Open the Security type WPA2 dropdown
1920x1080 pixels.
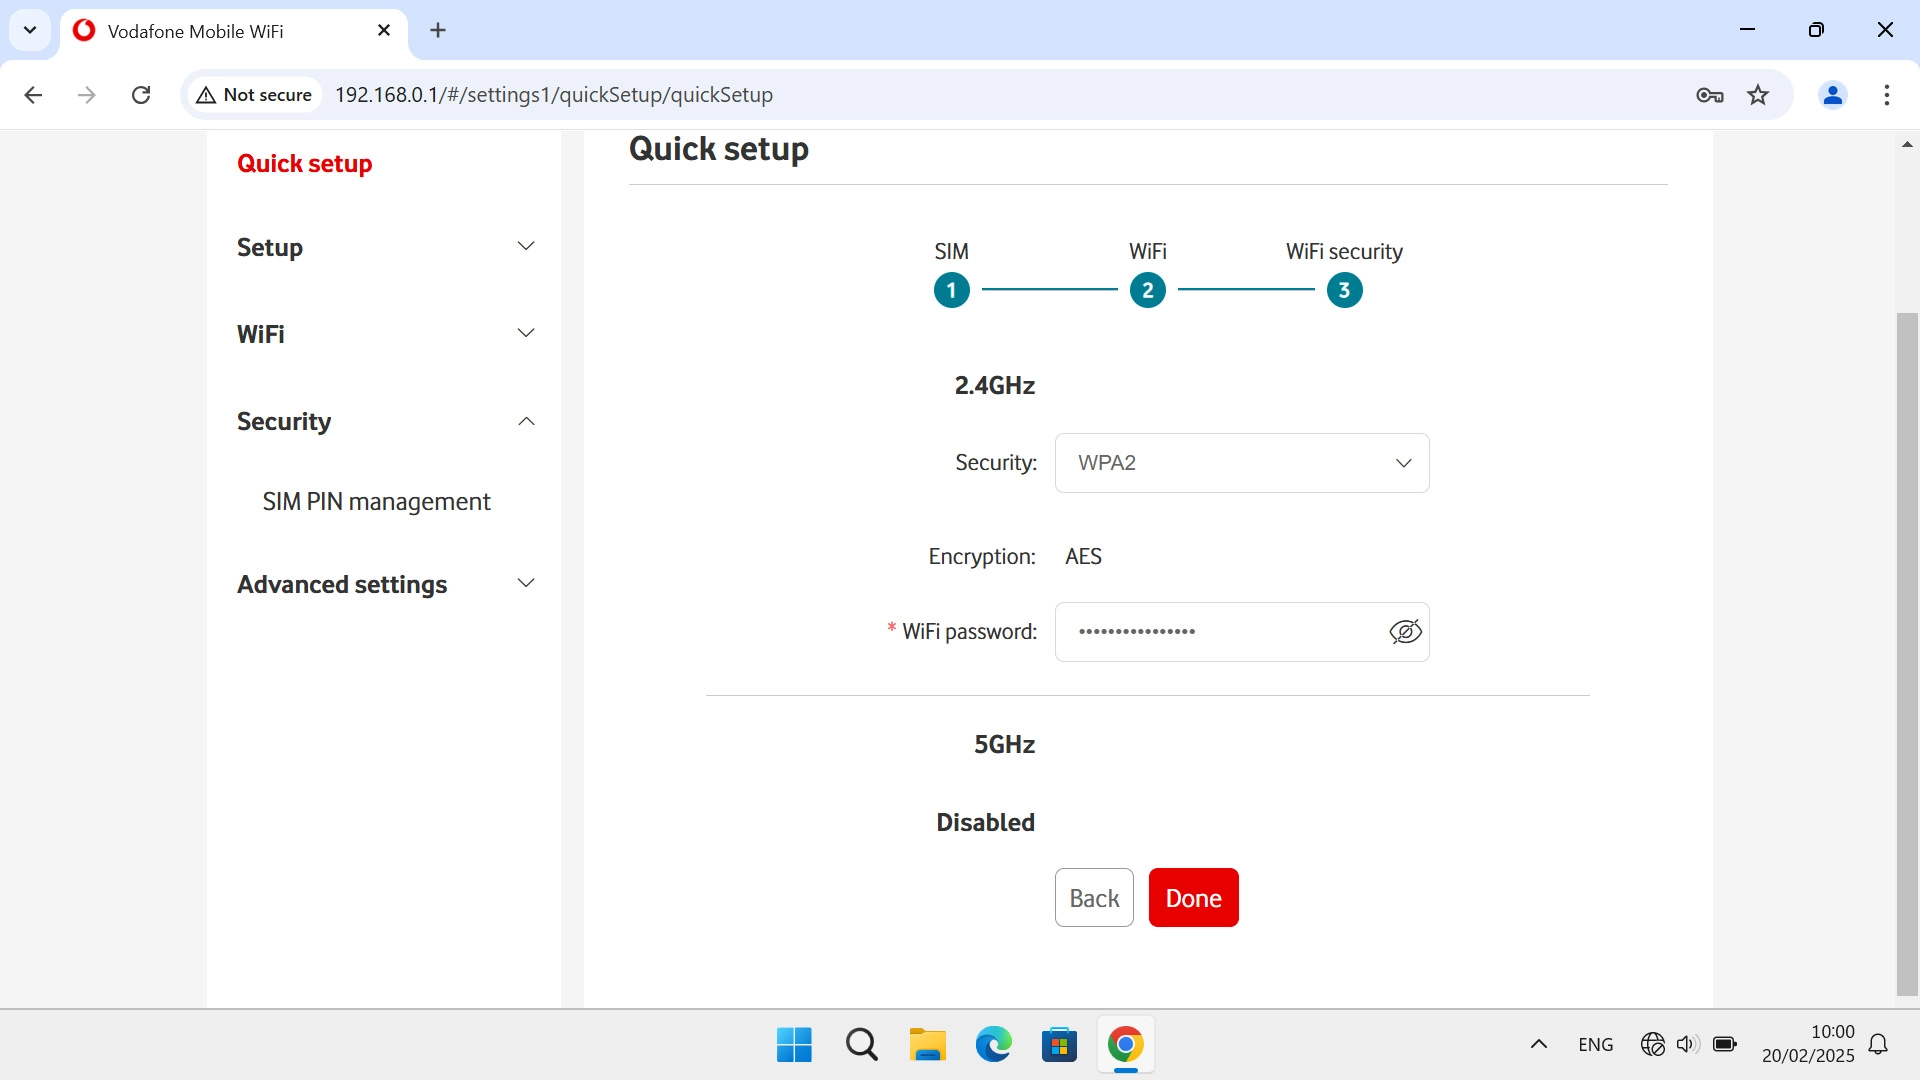pyautogui.click(x=1241, y=463)
